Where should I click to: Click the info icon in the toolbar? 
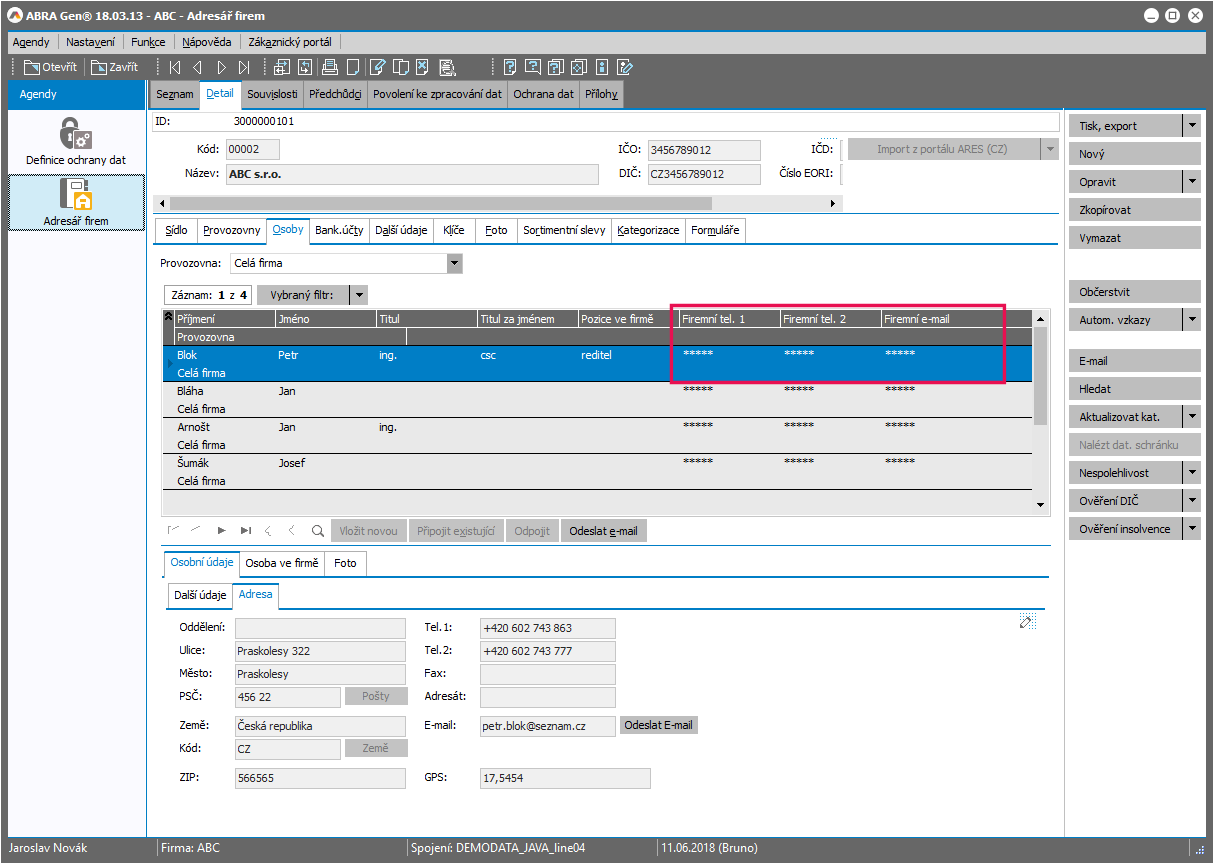[x=601, y=67]
